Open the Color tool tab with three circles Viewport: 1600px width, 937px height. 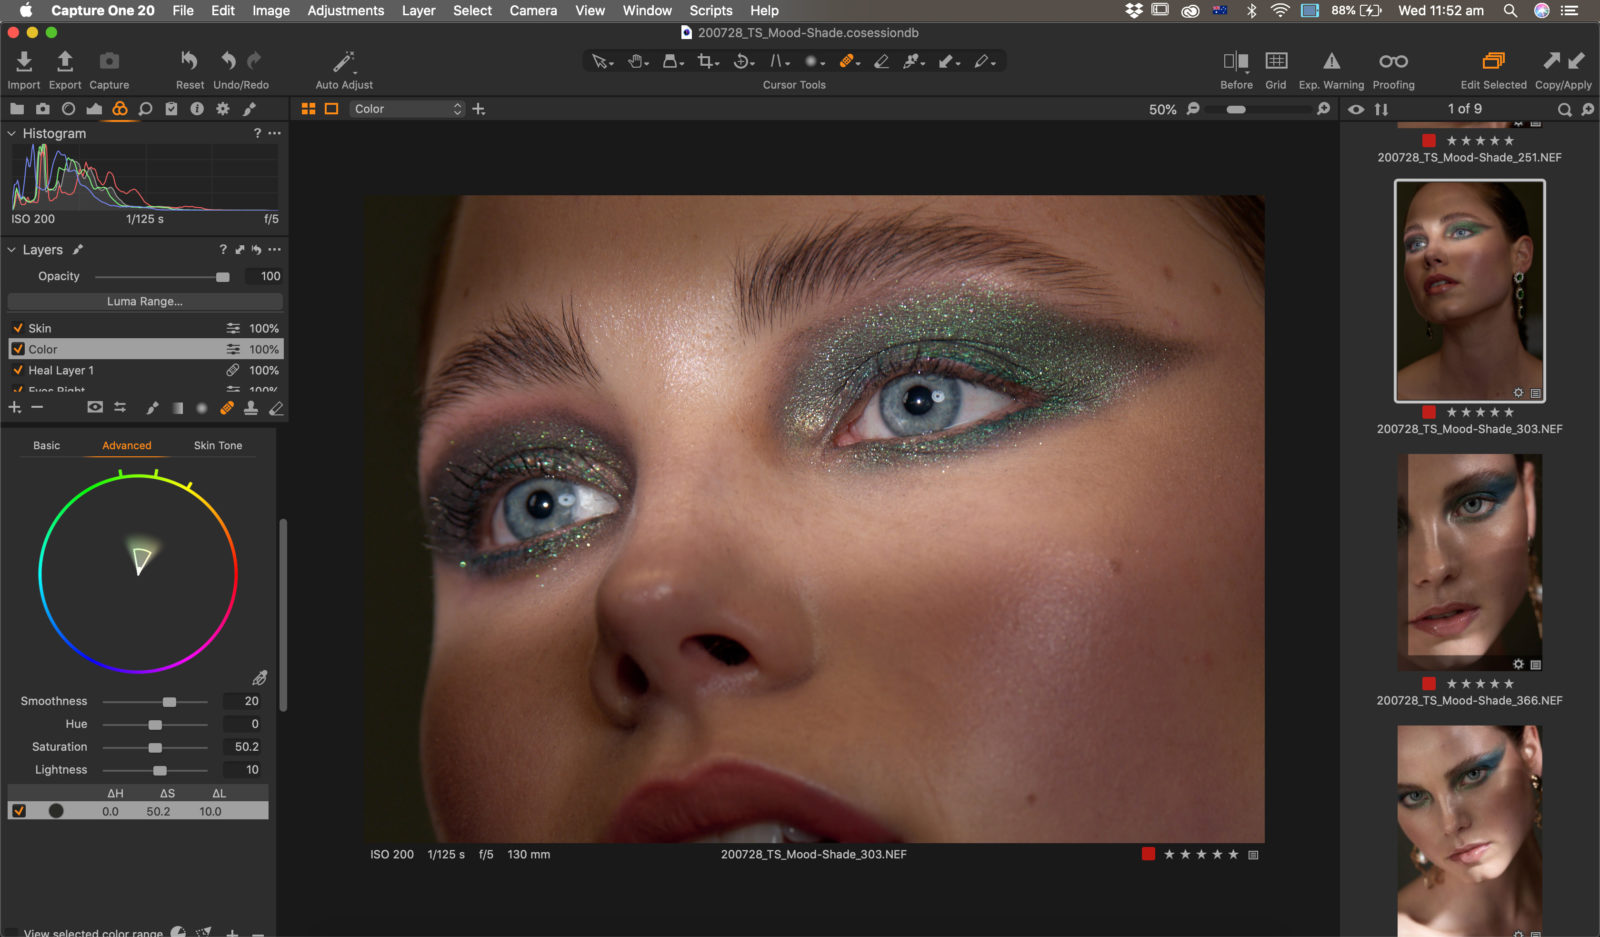point(120,110)
